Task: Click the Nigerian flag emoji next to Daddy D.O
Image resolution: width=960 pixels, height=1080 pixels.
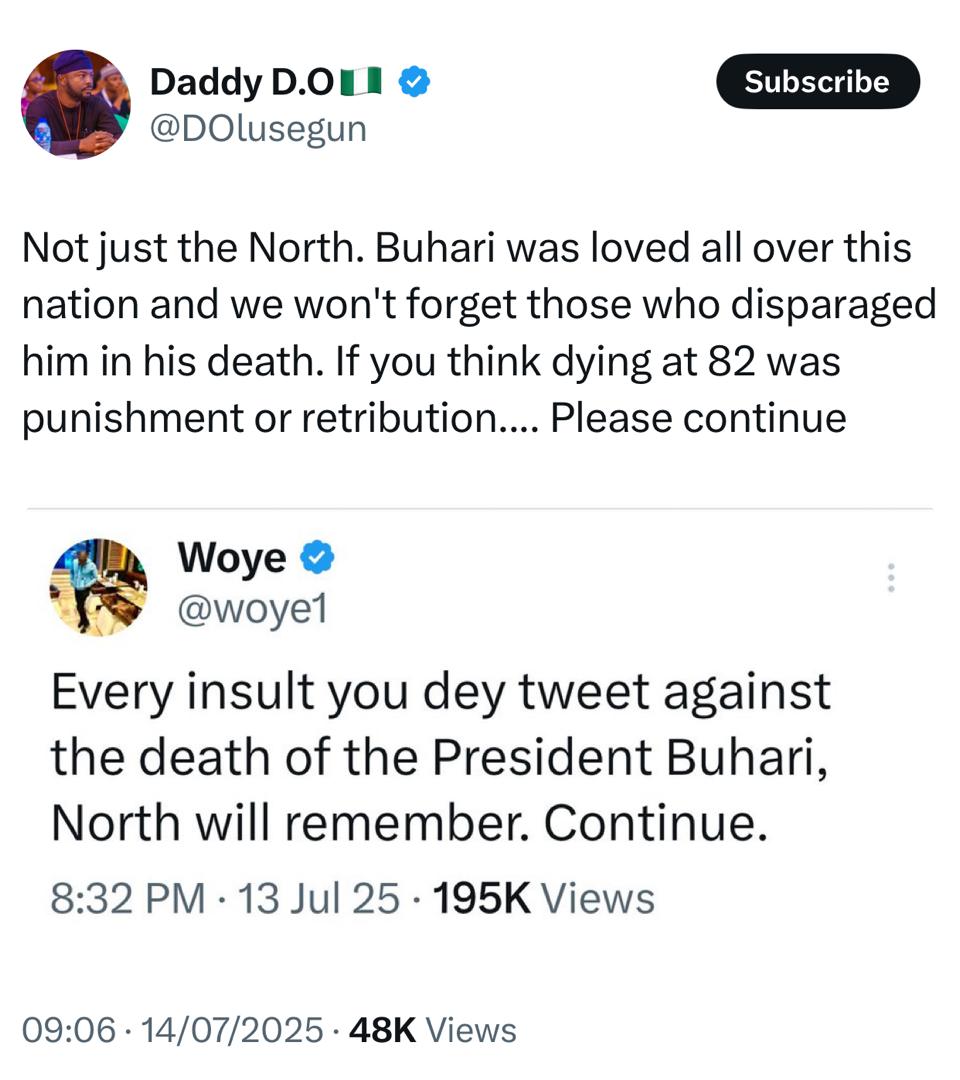Action: [x=363, y=83]
